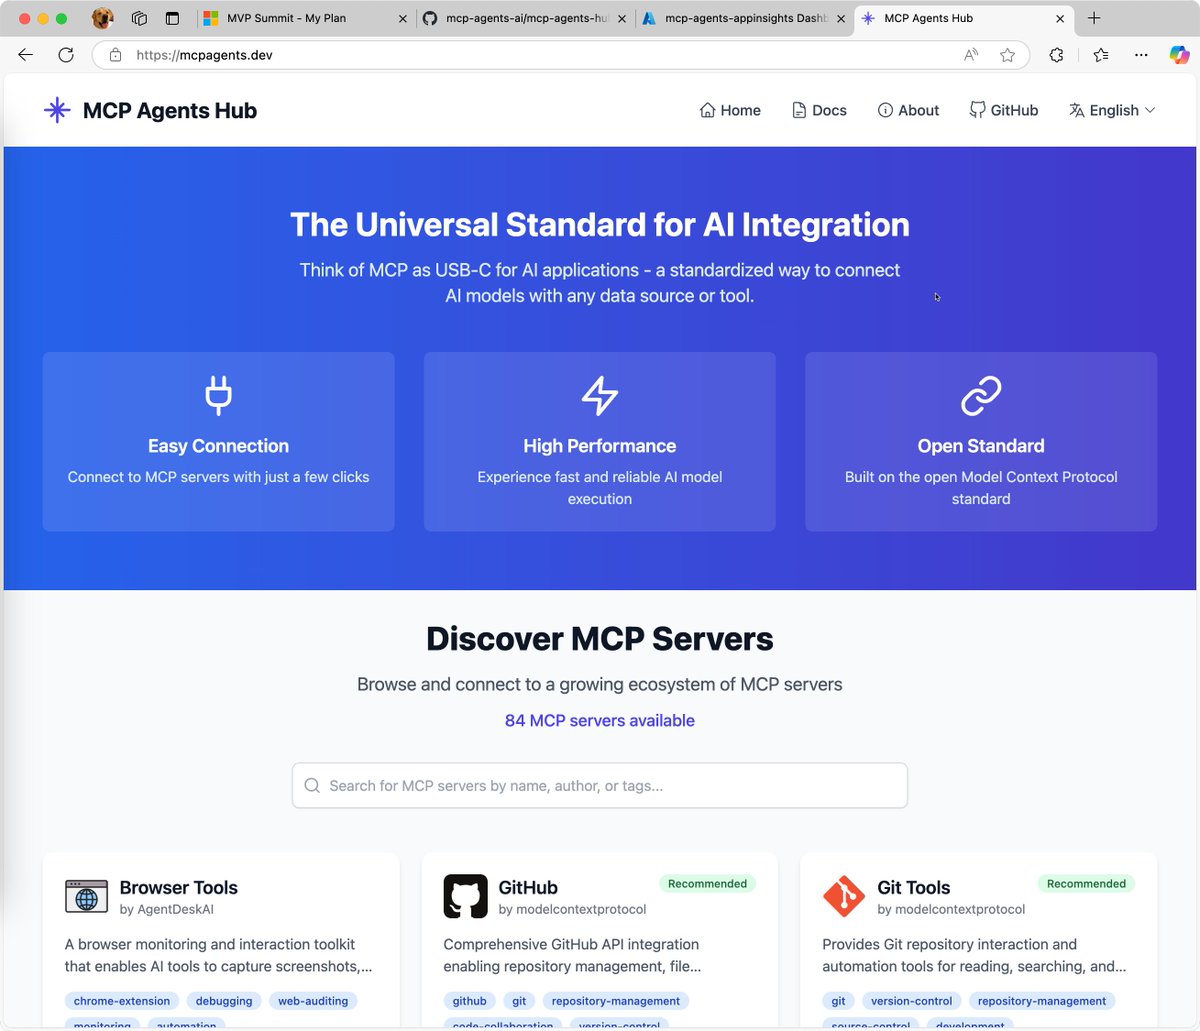Open the GitHub link in navbar
The width and height of the screenshot is (1200, 1031).
click(1004, 110)
